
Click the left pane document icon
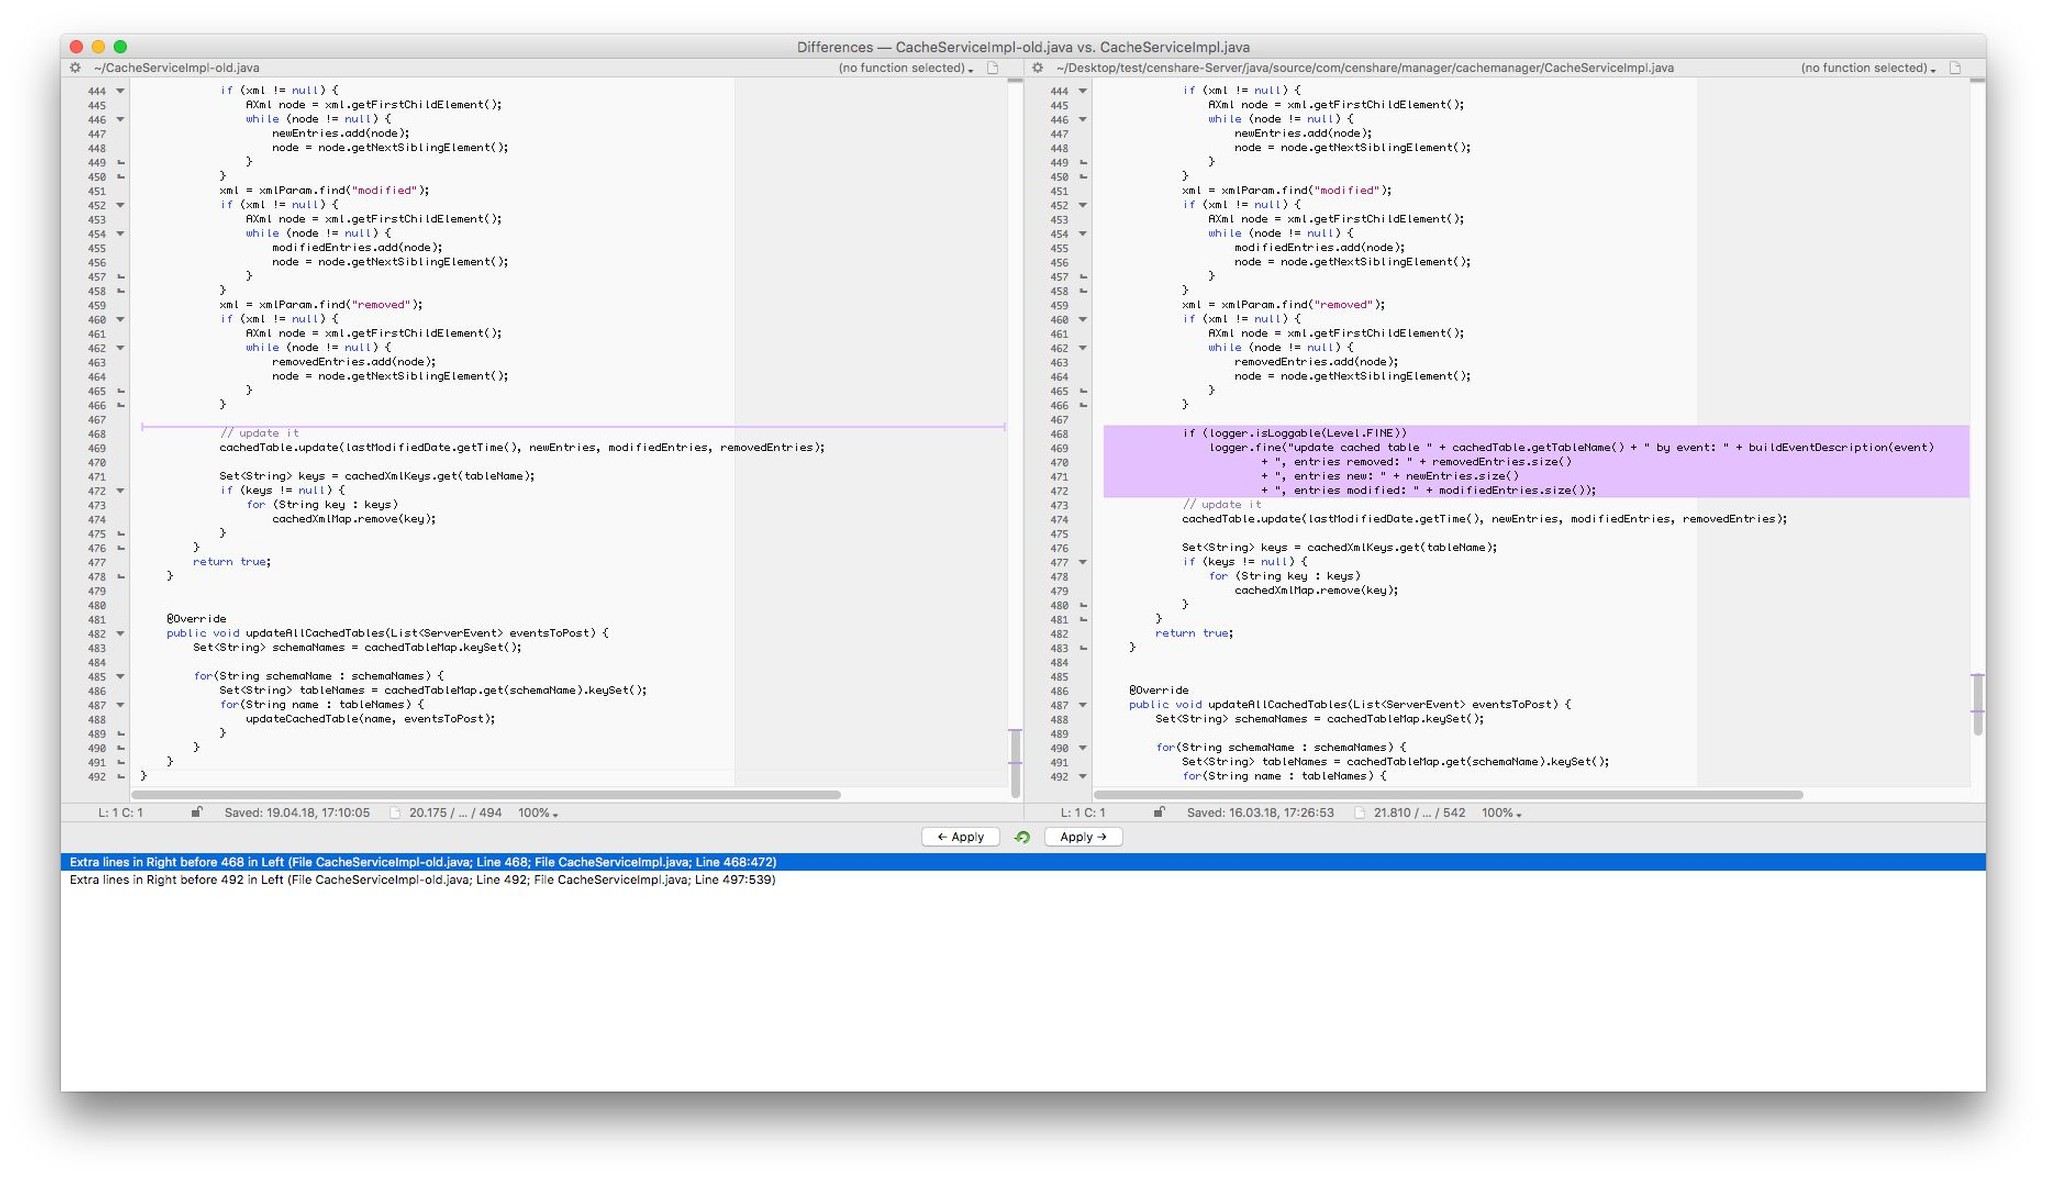tap(993, 68)
